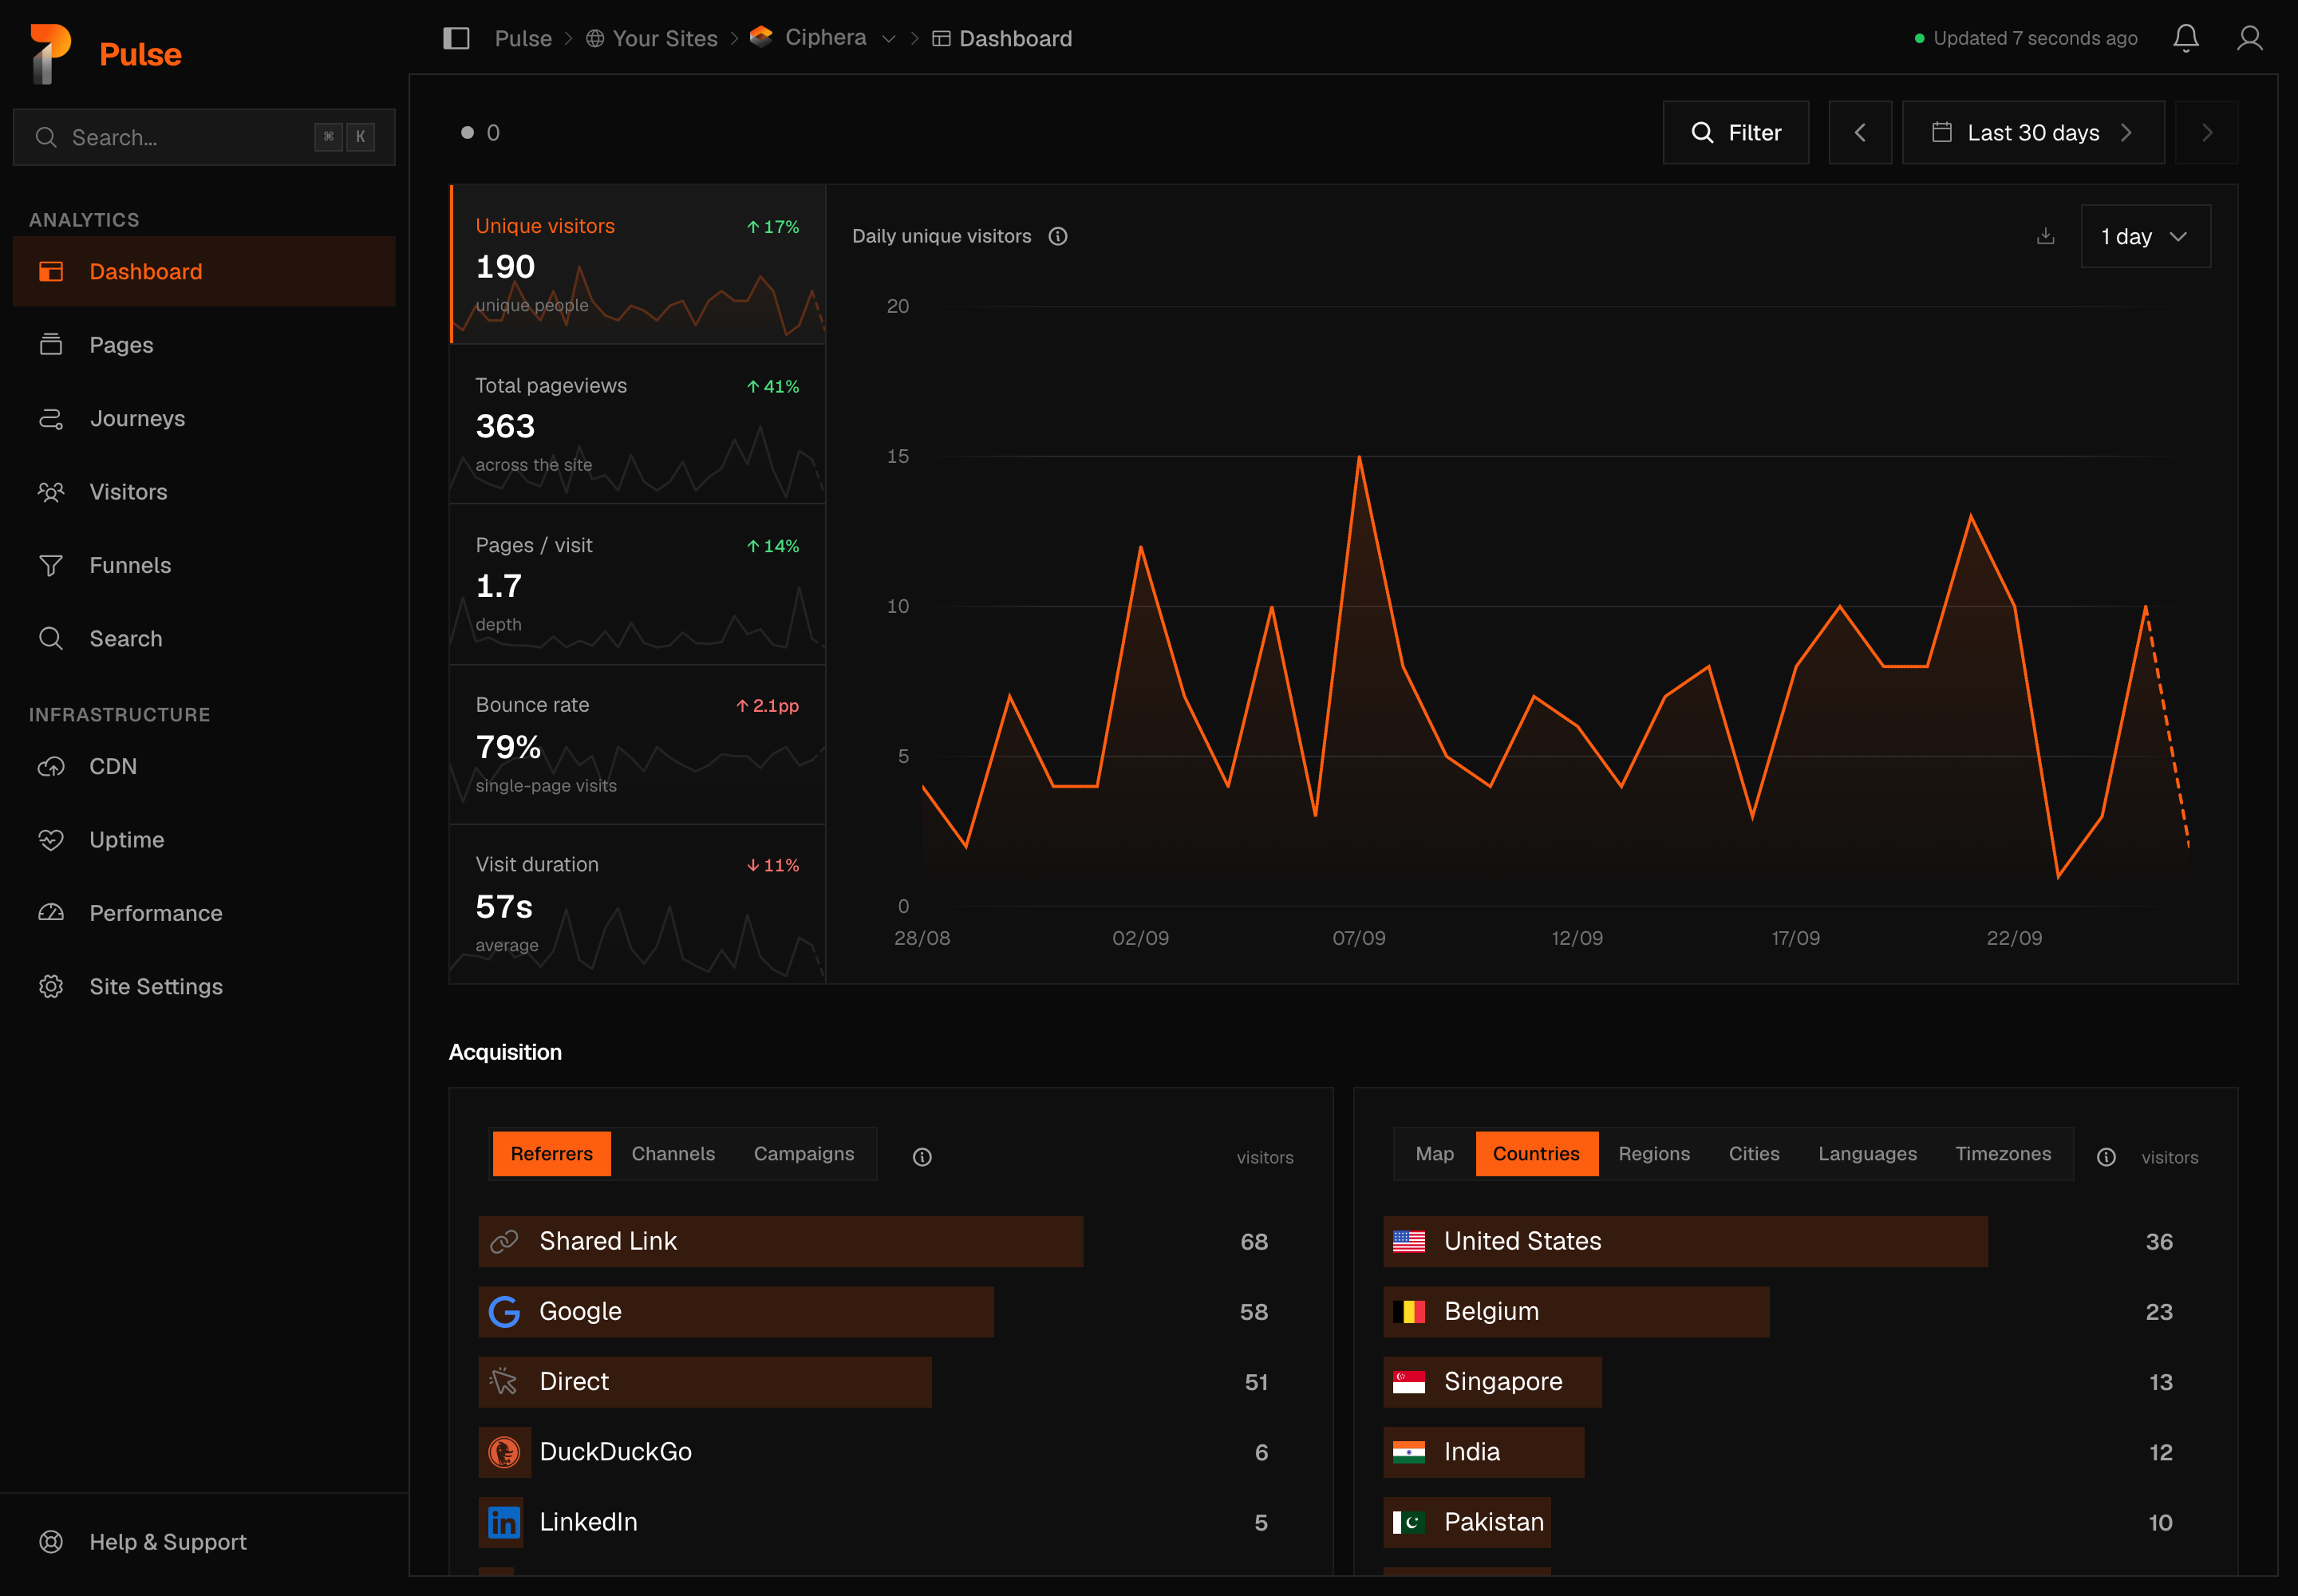Click the download chart icon

pos(2046,236)
